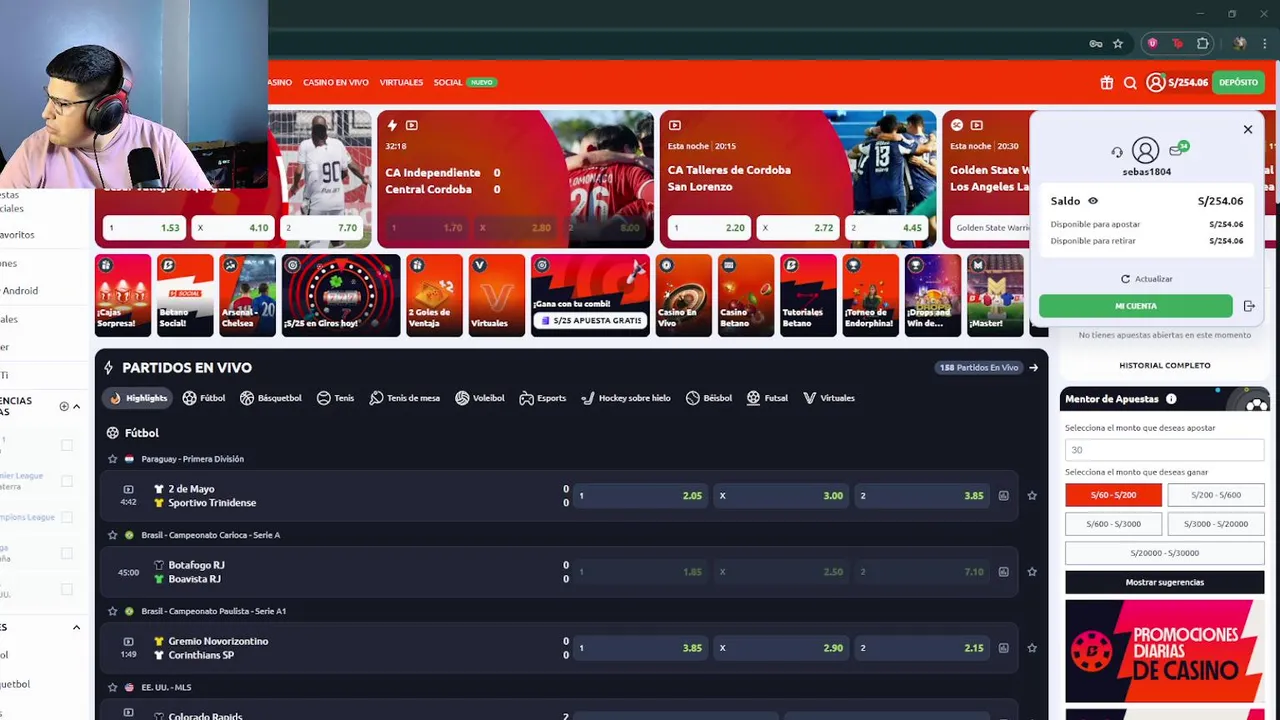Refresh balance with Actualizar
This screenshot has height=720, width=1280.
pyautogui.click(x=1146, y=279)
